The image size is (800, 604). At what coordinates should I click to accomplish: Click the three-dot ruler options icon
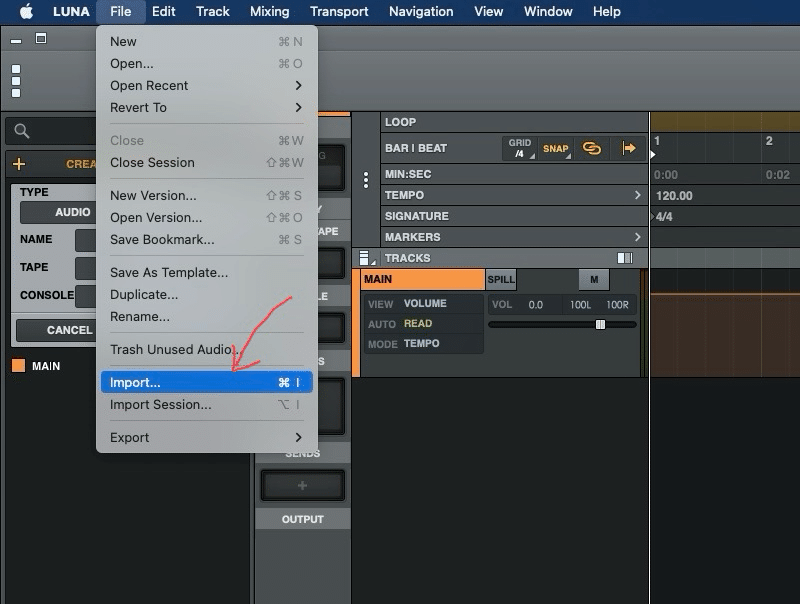[366, 180]
